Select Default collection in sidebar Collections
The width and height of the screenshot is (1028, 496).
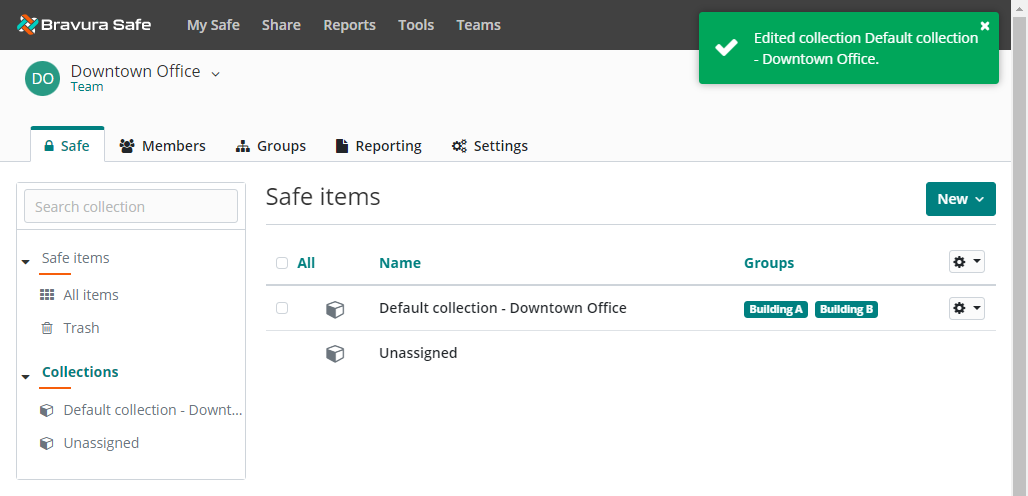(153, 410)
